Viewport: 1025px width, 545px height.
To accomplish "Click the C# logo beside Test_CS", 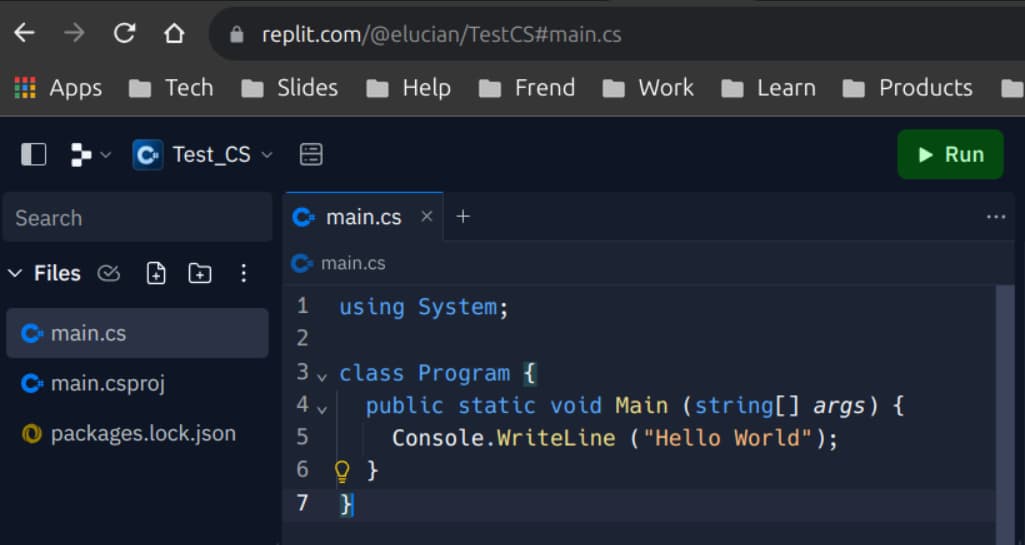I will [148, 155].
